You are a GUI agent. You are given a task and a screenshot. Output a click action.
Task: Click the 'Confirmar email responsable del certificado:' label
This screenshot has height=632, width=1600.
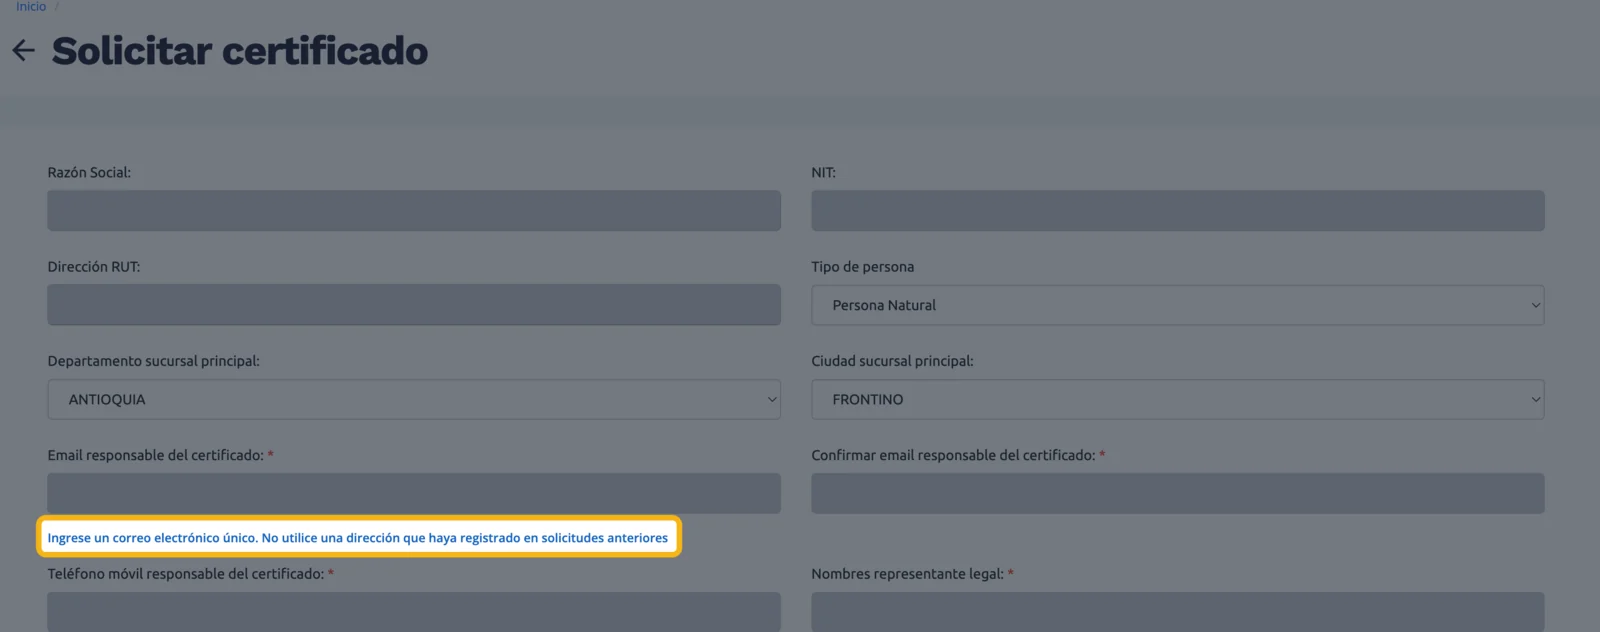click(953, 455)
